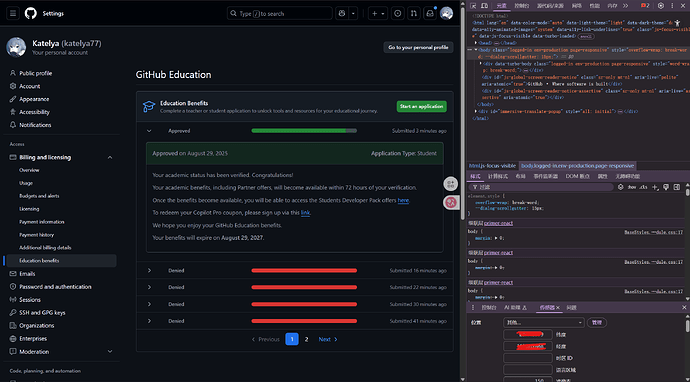690x382 pixels.
Task: Switch to 网络 network tab in DevTools
Action: tap(576, 6)
